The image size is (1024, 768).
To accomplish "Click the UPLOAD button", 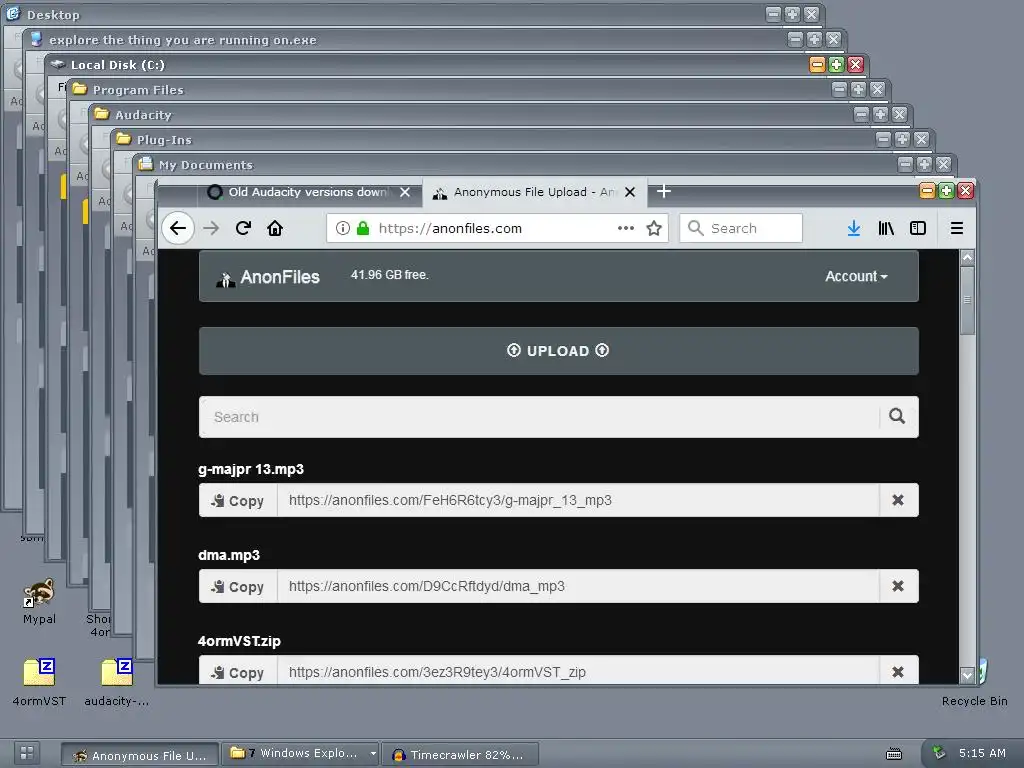I will coord(558,351).
